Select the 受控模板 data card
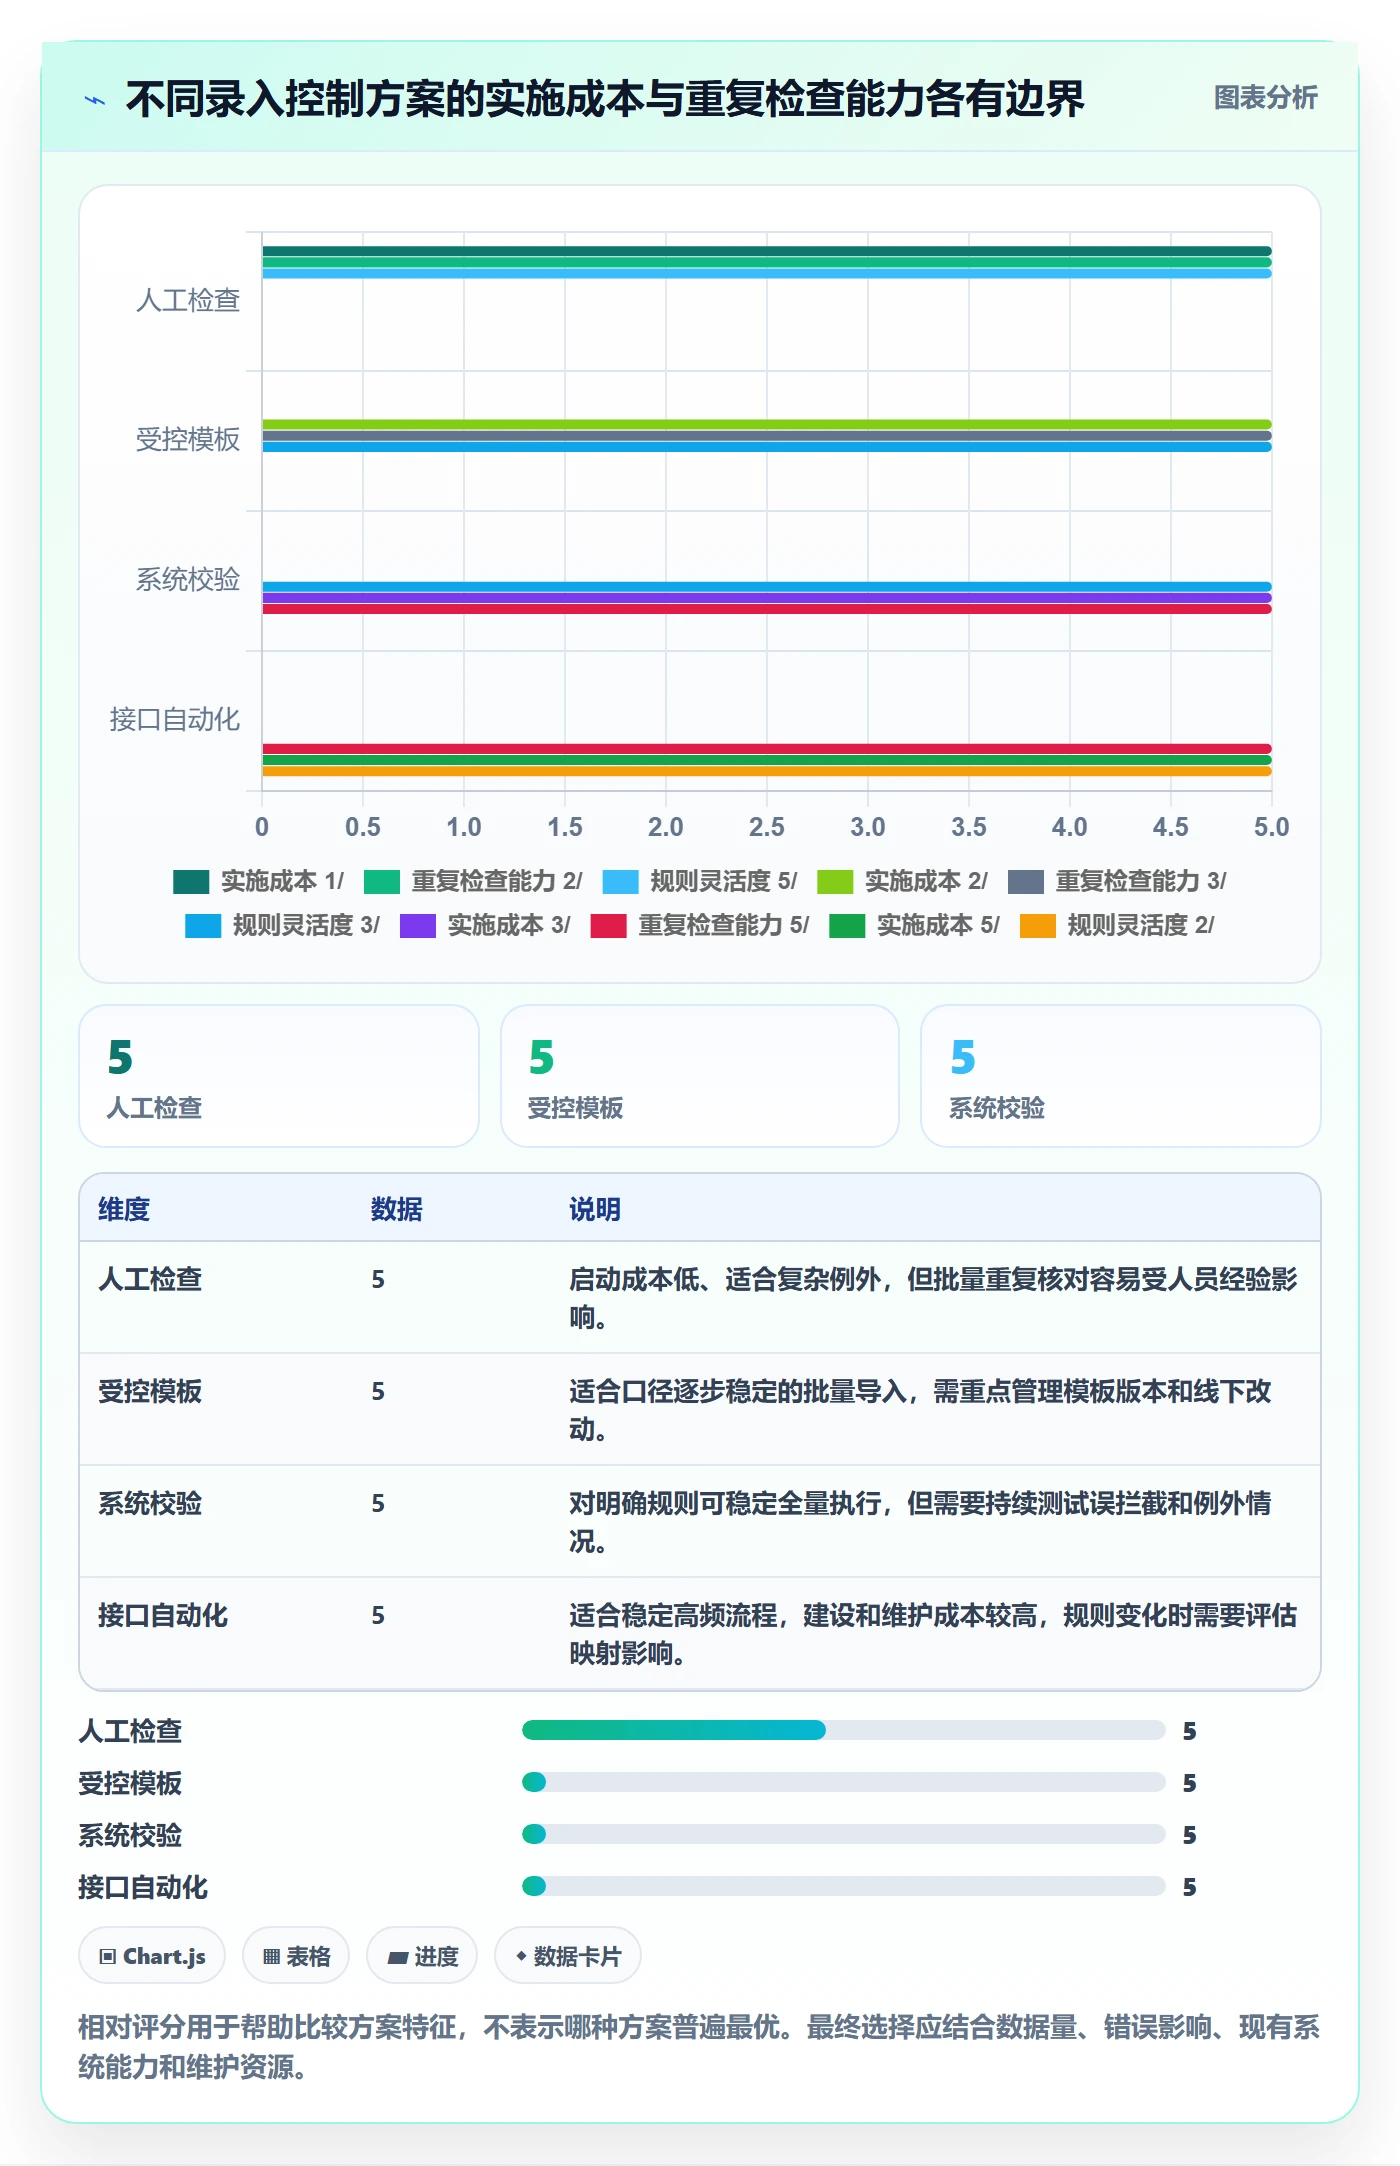The width and height of the screenshot is (1400, 2166). click(700, 1076)
